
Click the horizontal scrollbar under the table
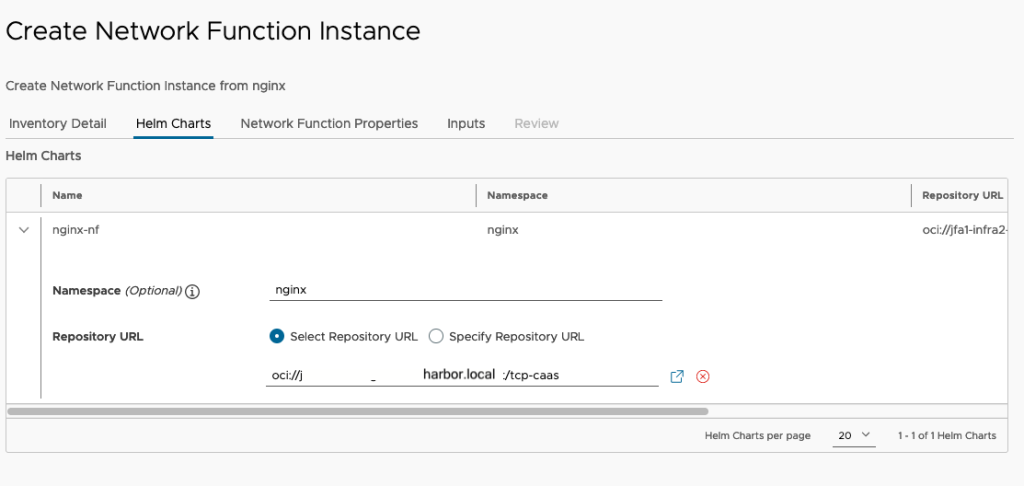pyautogui.click(x=357, y=412)
